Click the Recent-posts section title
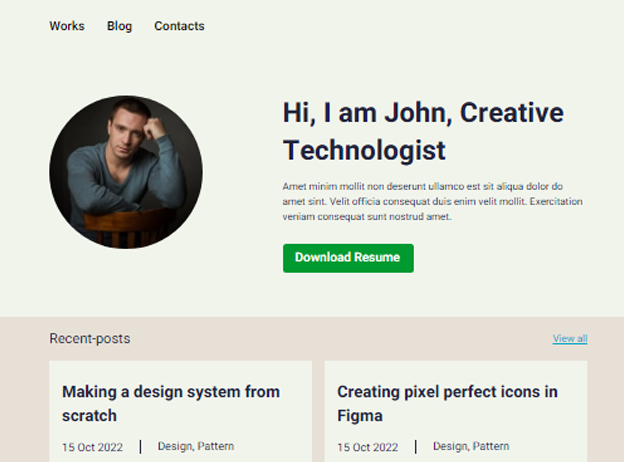This screenshot has height=462, width=624. click(90, 339)
